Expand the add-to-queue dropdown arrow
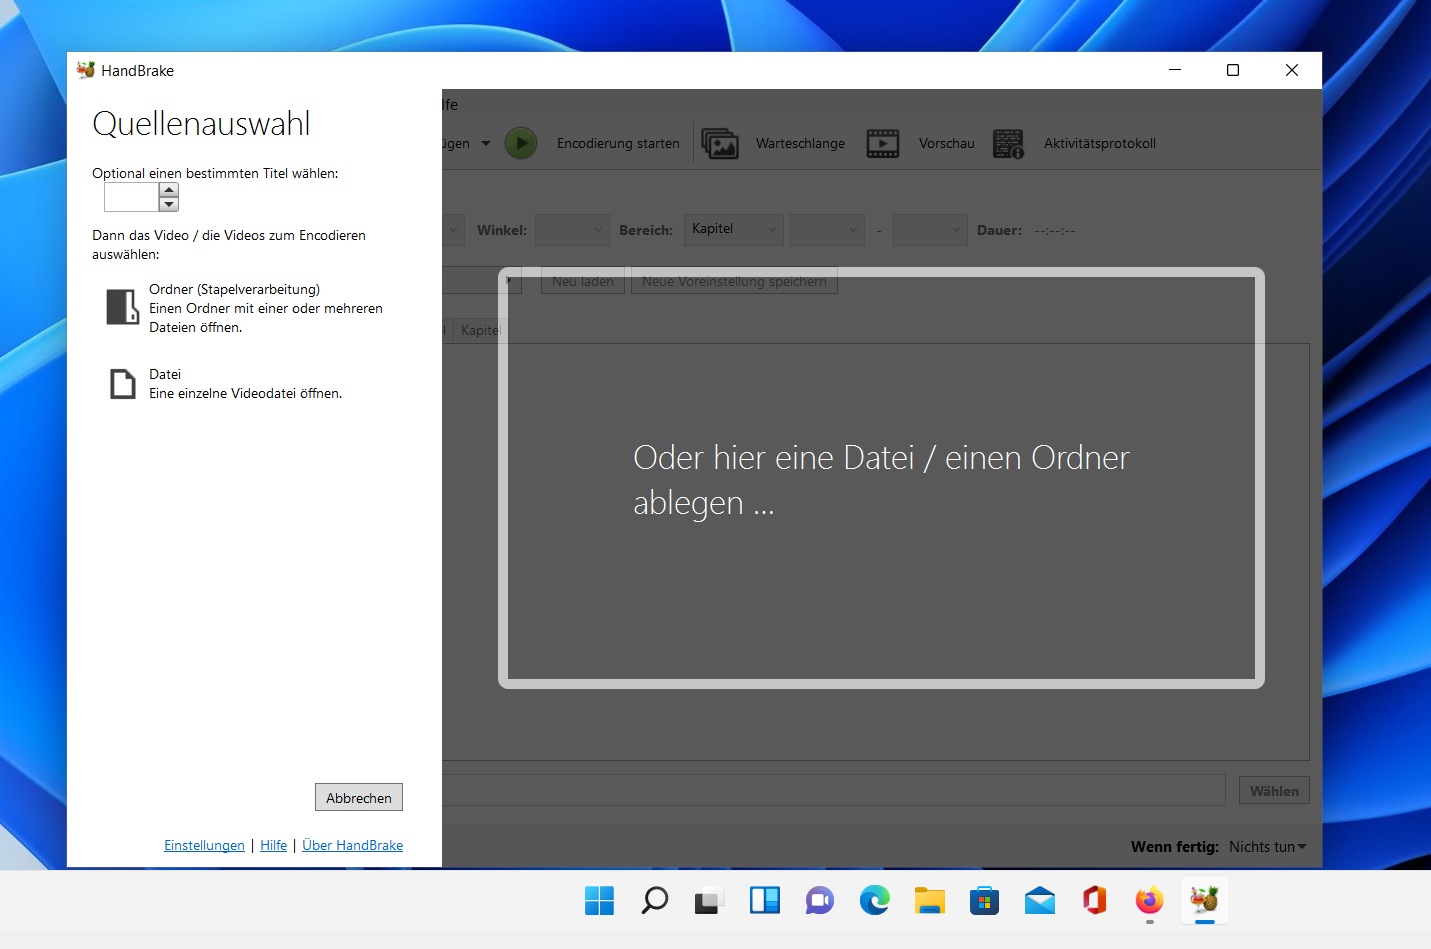The image size is (1431, 949). point(486,143)
